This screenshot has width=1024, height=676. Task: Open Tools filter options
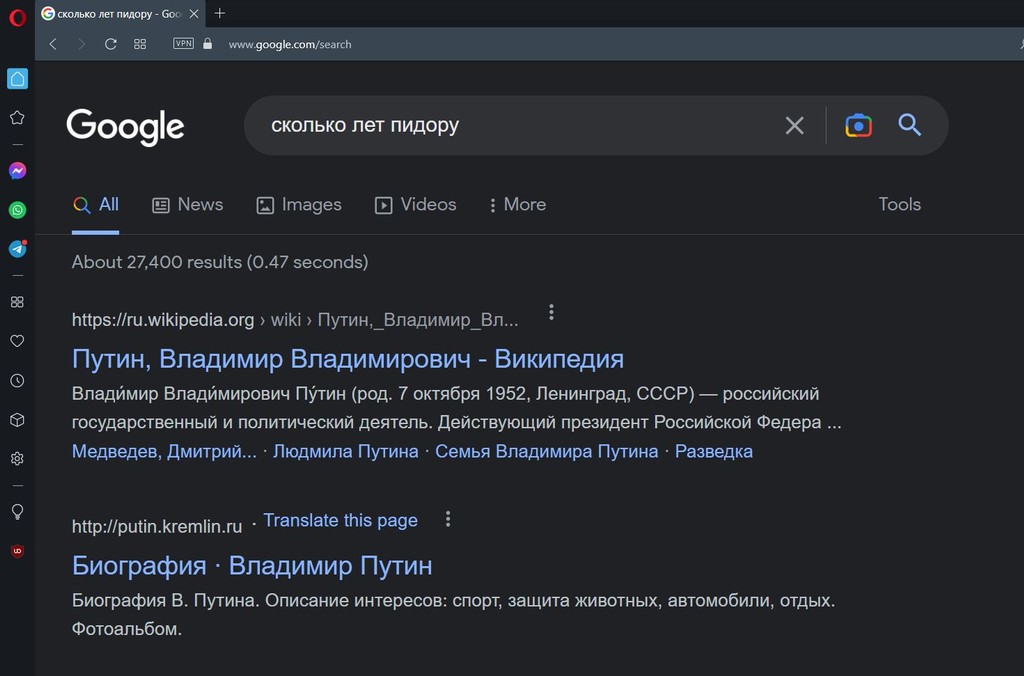click(x=898, y=204)
